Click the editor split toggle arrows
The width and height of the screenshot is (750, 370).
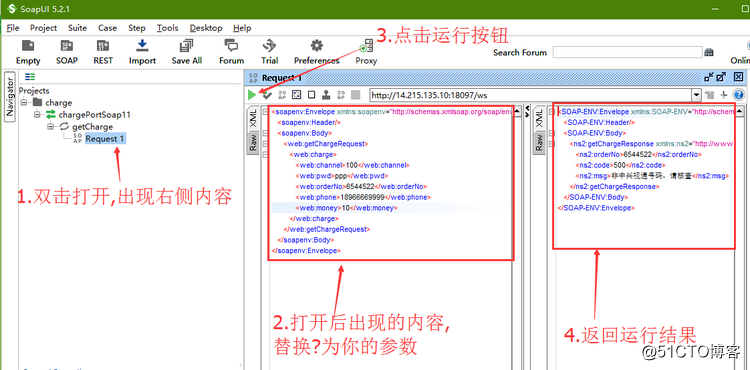[528, 112]
